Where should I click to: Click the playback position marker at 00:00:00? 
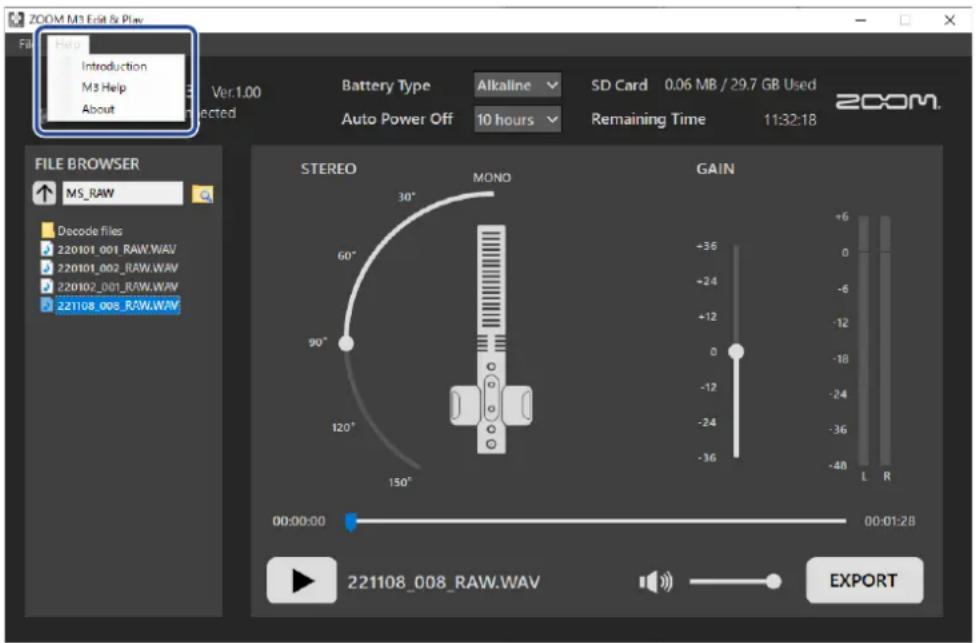pyautogui.click(x=351, y=522)
